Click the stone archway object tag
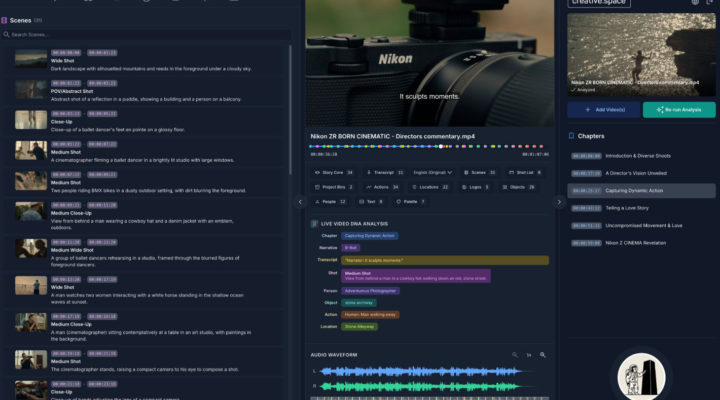The width and height of the screenshot is (720, 400). click(x=359, y=303)
